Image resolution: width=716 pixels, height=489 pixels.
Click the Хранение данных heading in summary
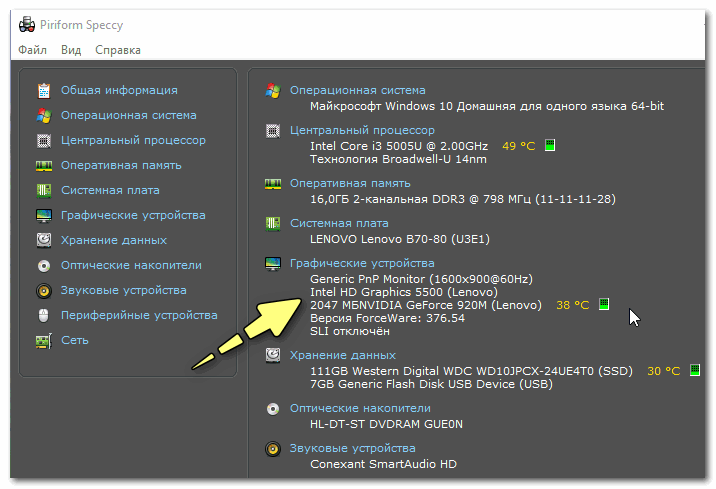343,355
